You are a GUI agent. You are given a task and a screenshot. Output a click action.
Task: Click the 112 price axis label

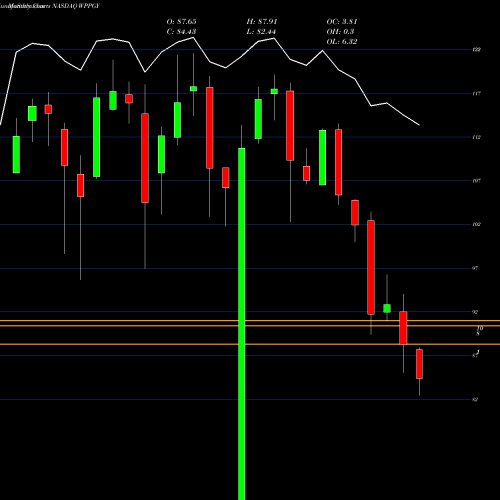click(476, 137)
